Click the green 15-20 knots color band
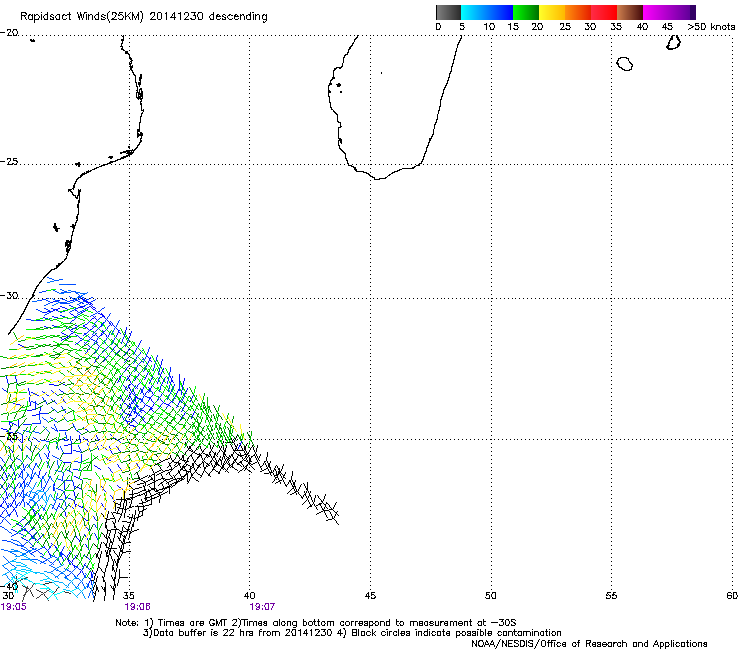 (526, 12)
